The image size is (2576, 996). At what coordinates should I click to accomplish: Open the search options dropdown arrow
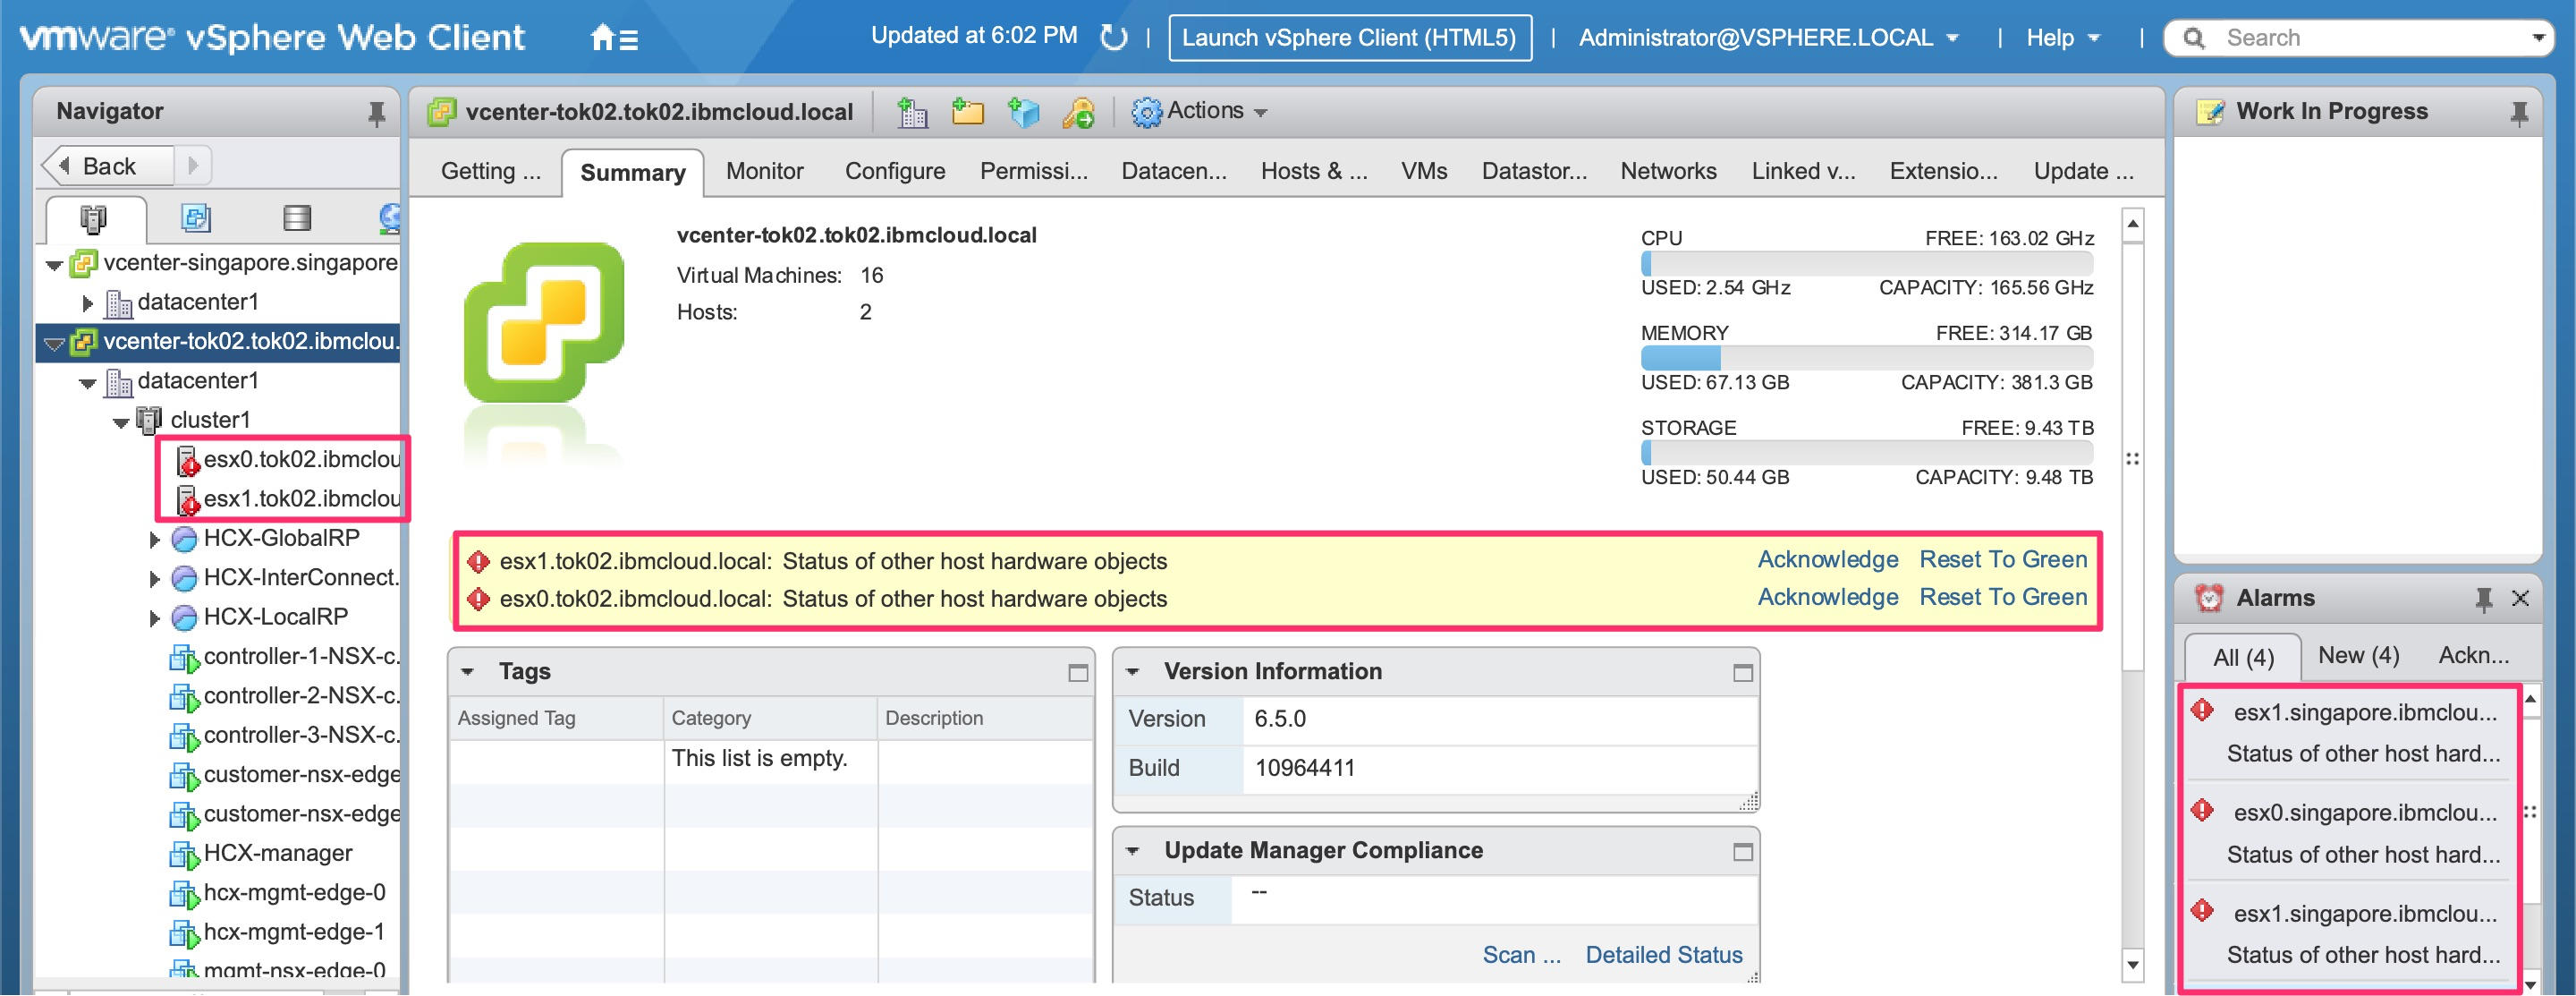click(2538, 38)
